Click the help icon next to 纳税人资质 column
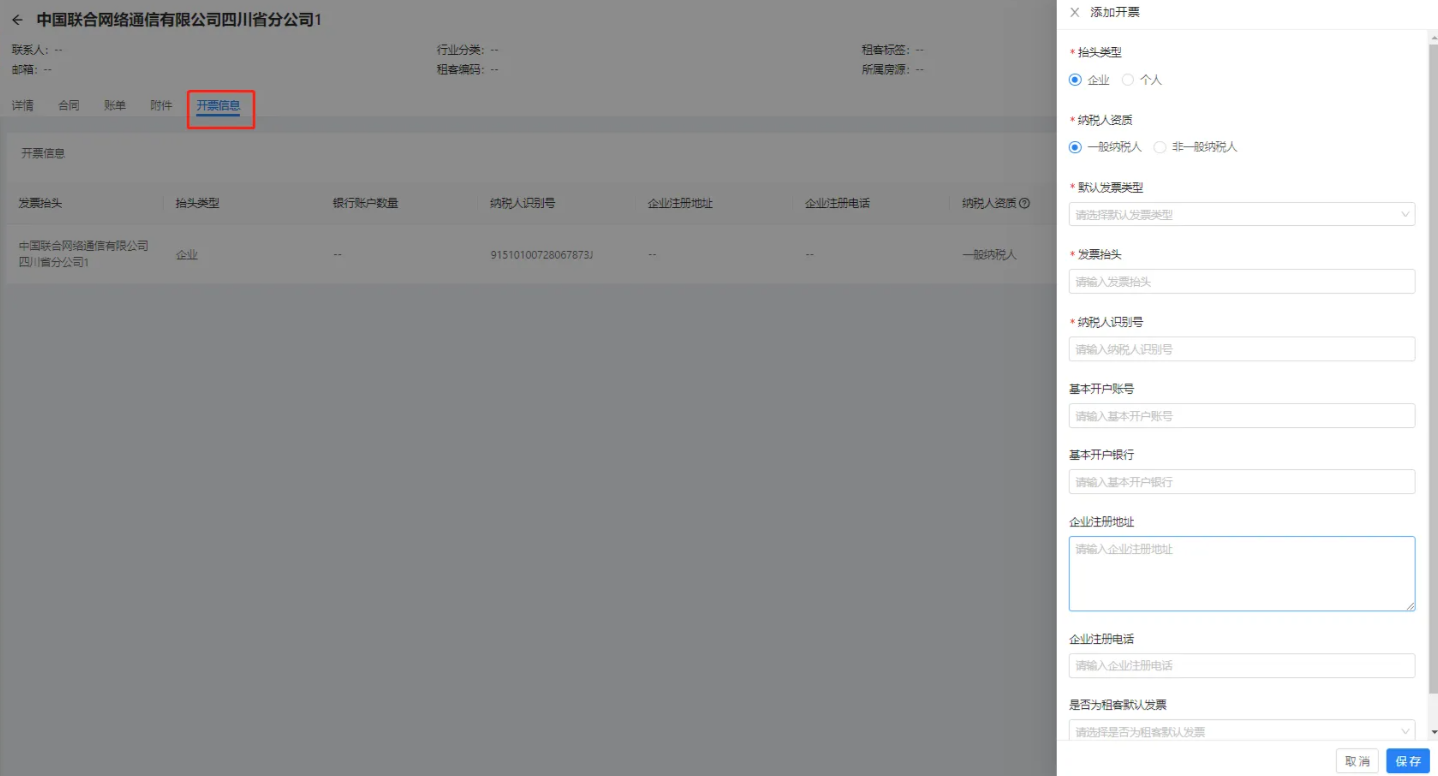Image resolution: width=1438 pixels, height=776 pixels. click(1025, 203)
